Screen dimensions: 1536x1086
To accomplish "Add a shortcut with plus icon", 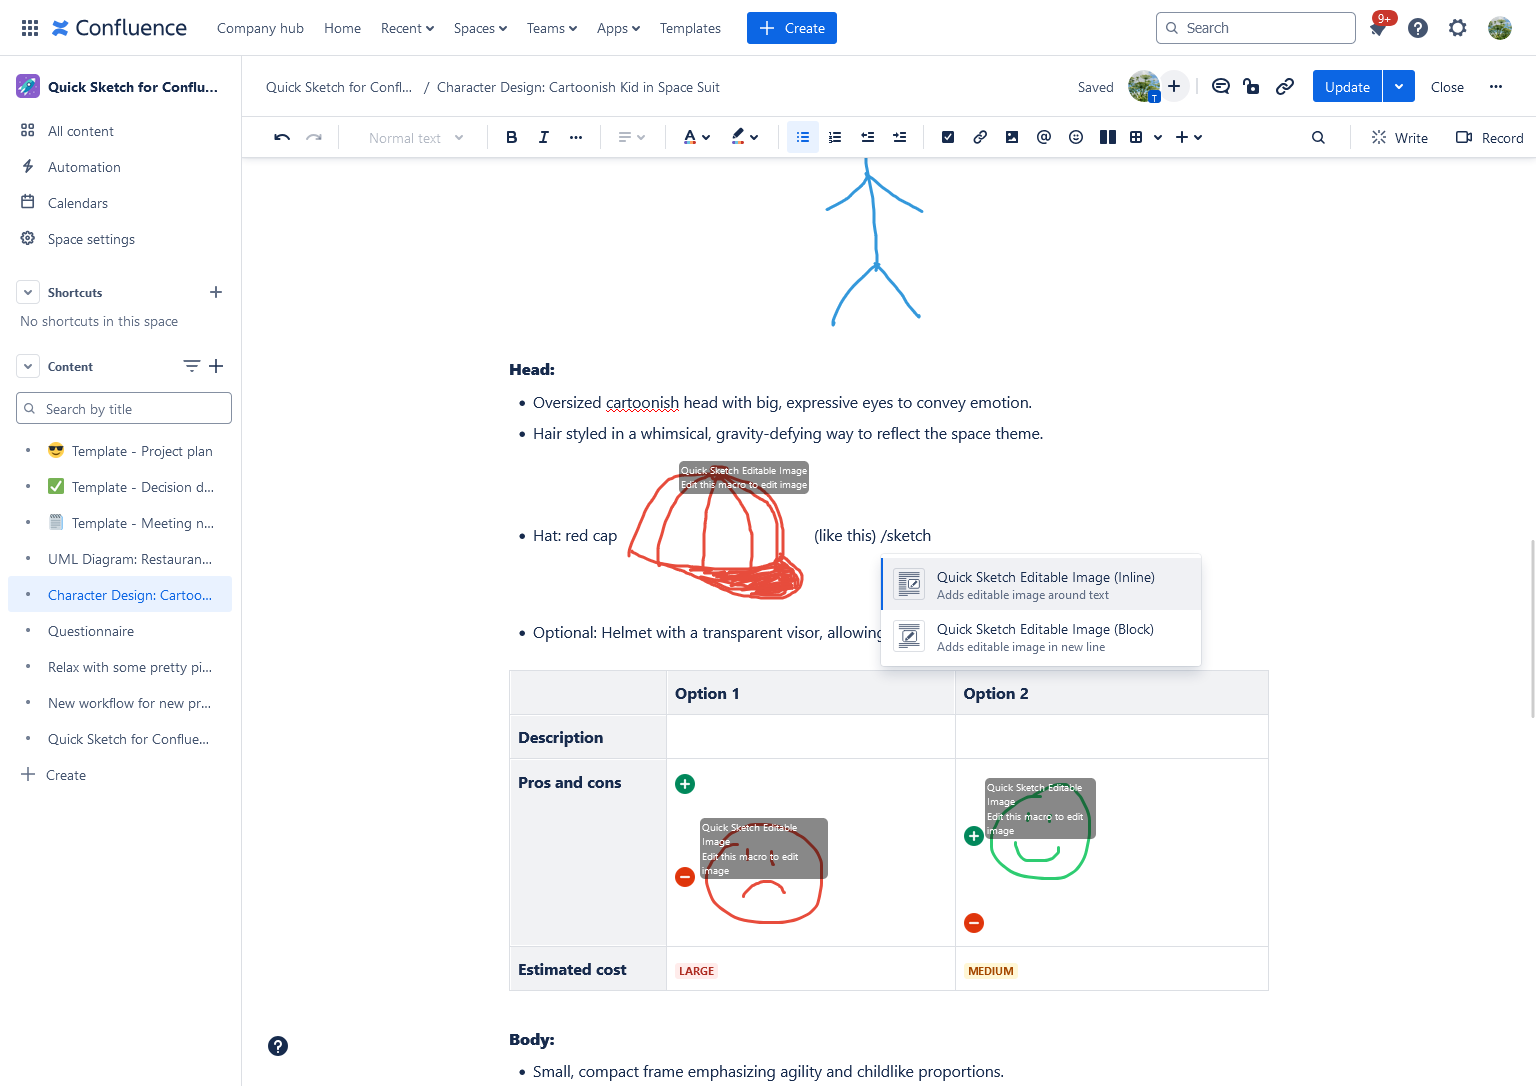I will pyautogui.click(x=216, y=292).
